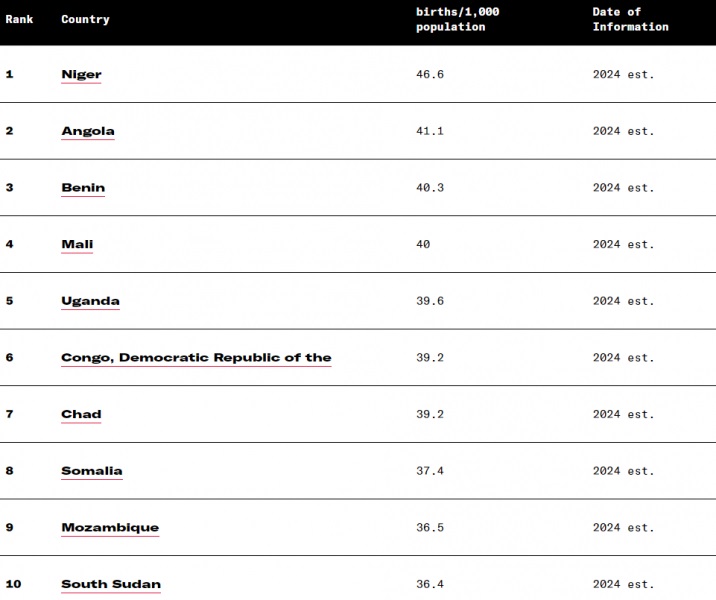Click Somalia's 37.4 birth rate value
The width and height of the screenshot is (716, 600).
click(430, 471)
